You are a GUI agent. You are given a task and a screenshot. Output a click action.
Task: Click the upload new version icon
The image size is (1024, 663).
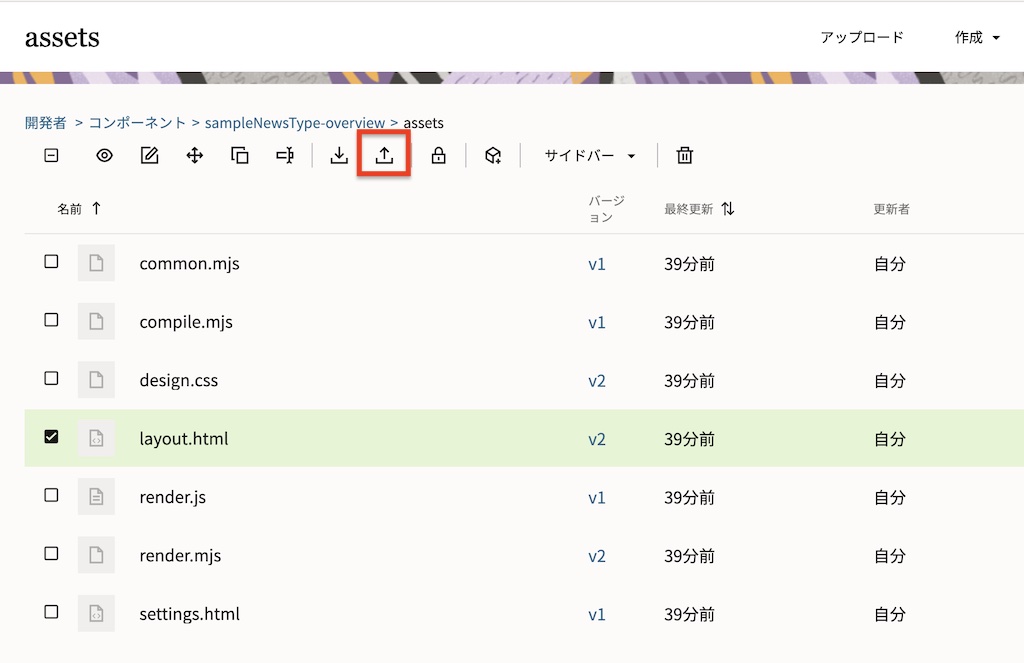click(384, 155)
